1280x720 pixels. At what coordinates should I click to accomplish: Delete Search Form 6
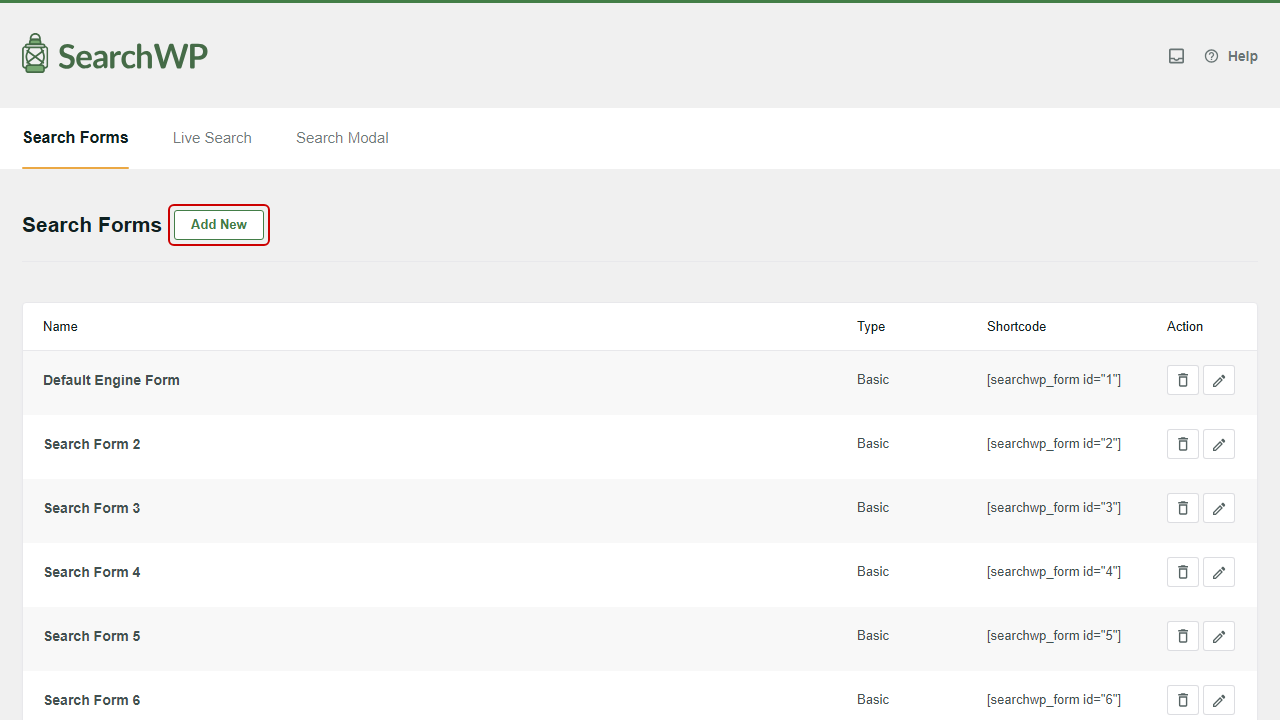click(1183, 700)
